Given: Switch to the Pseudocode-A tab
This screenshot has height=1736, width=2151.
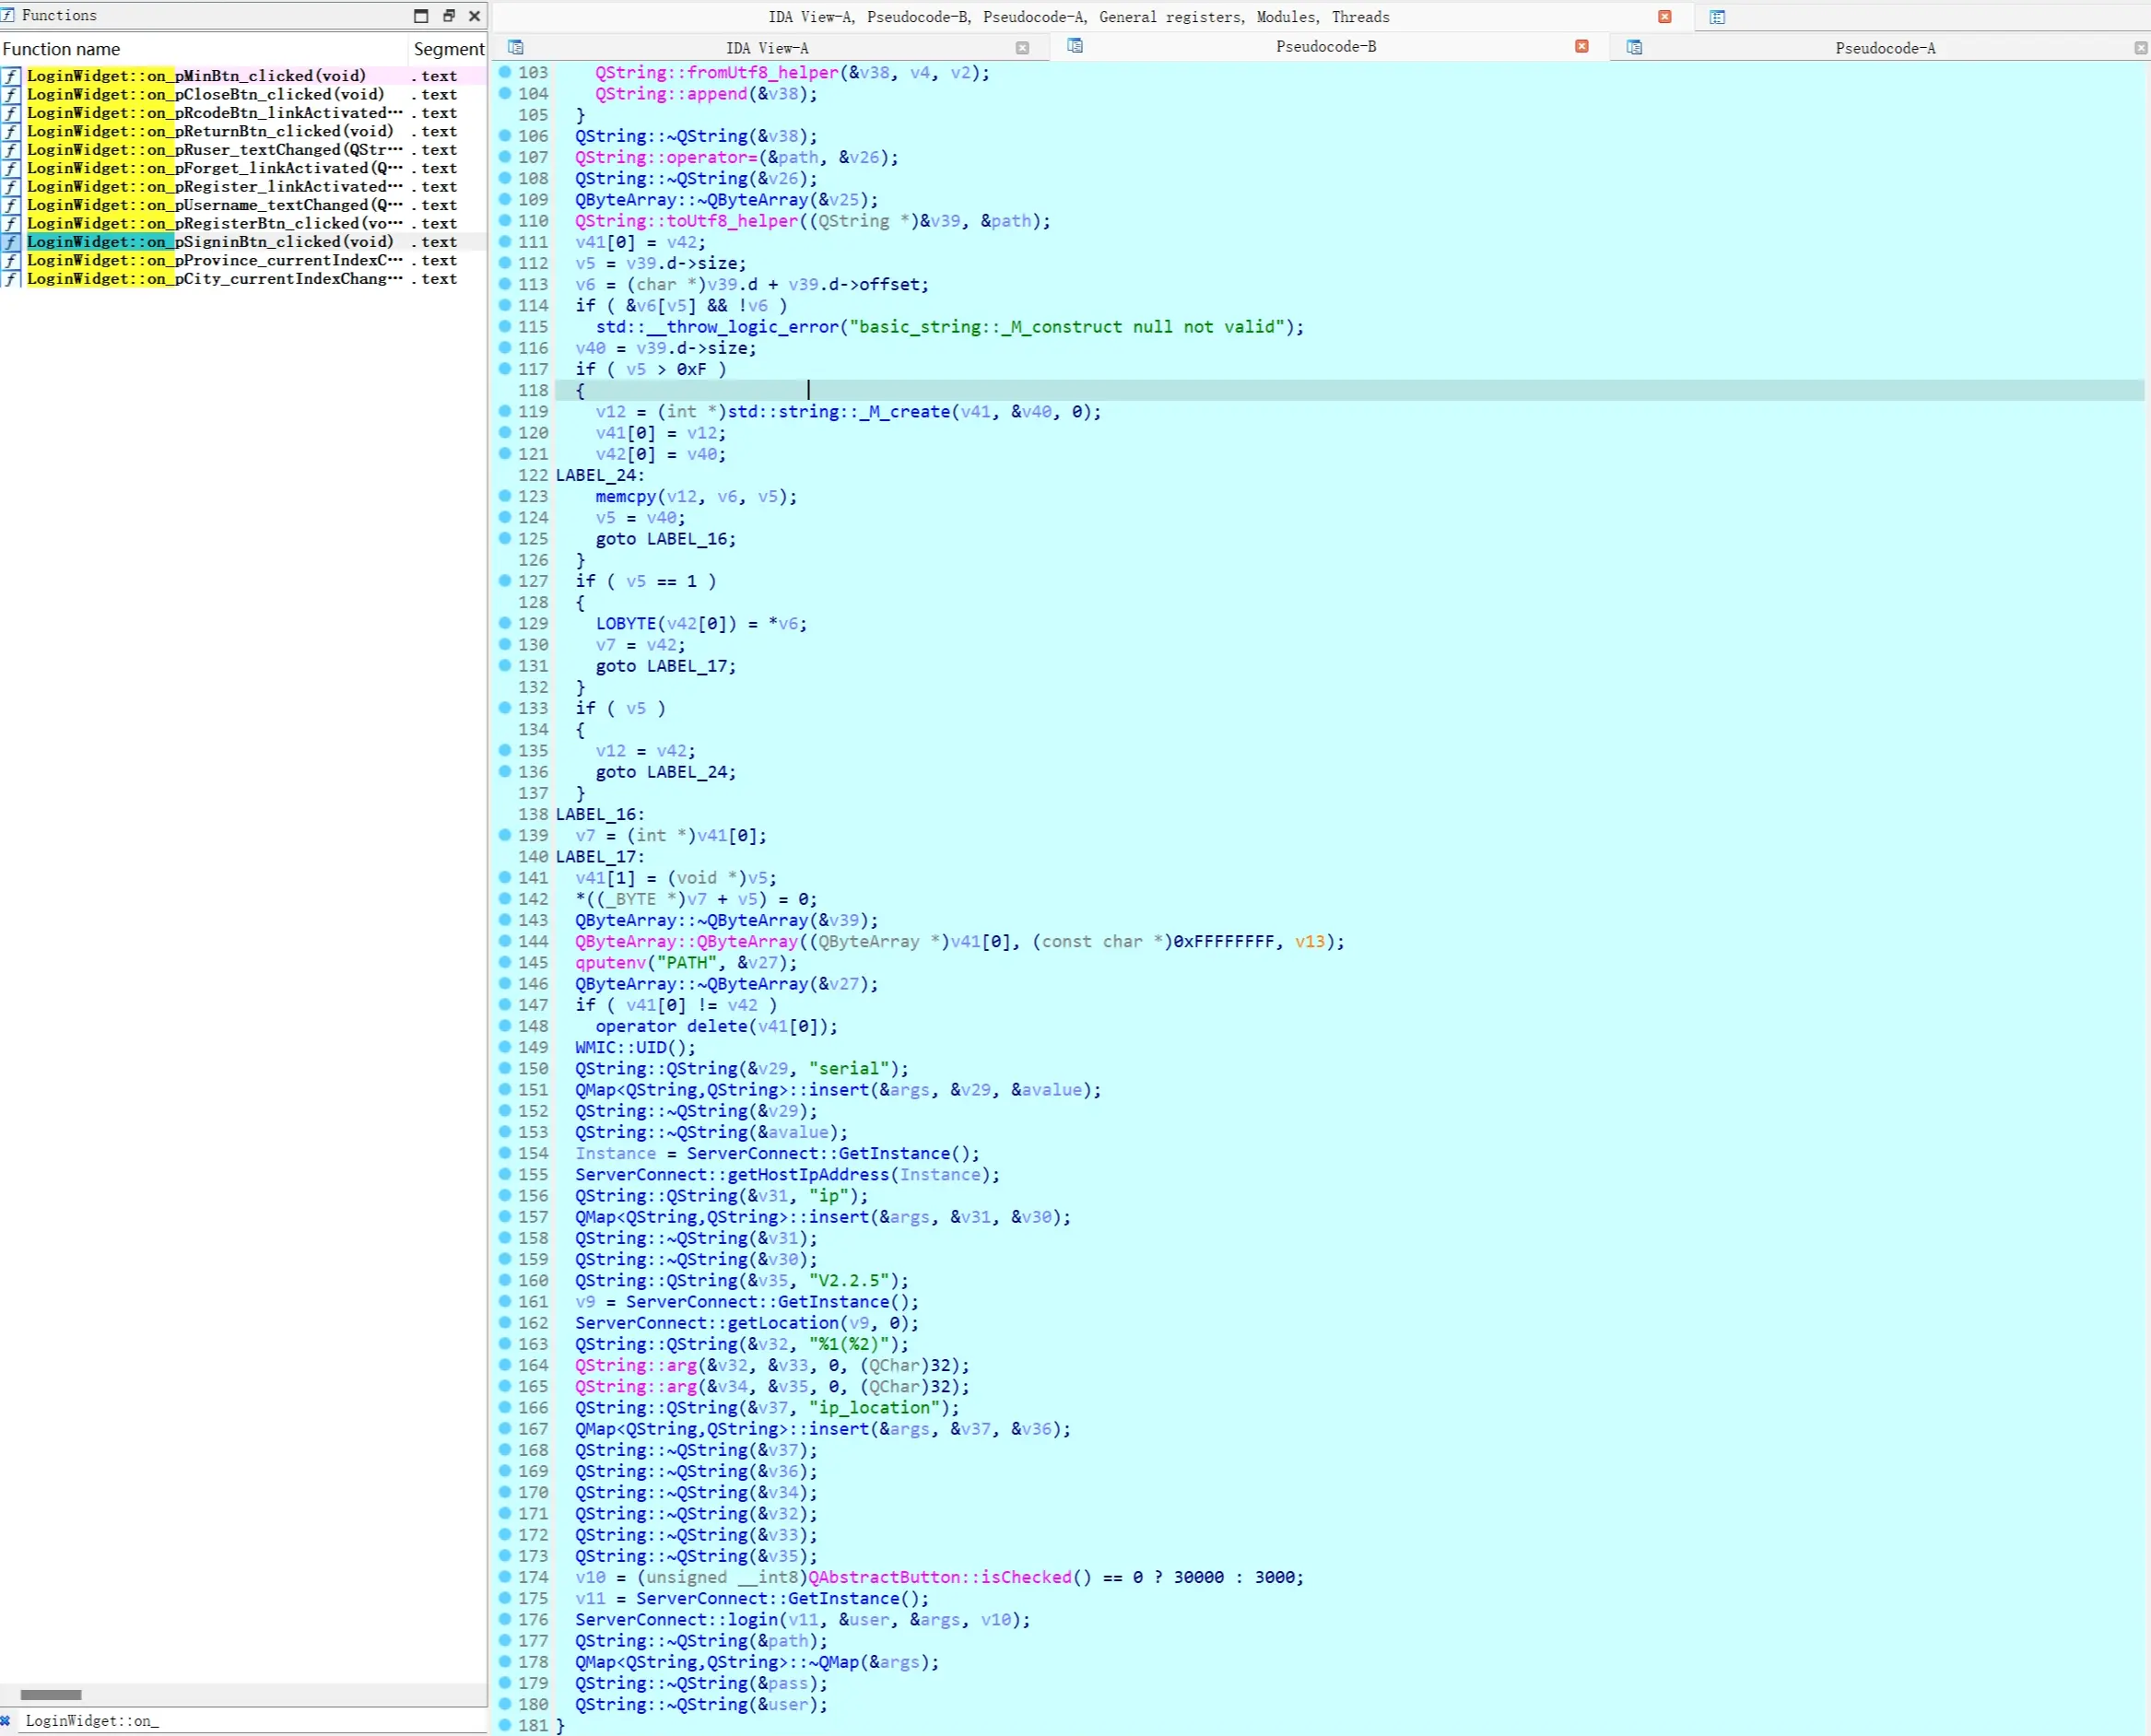Looking at the screenshot, I should (x=1885, y=48).
